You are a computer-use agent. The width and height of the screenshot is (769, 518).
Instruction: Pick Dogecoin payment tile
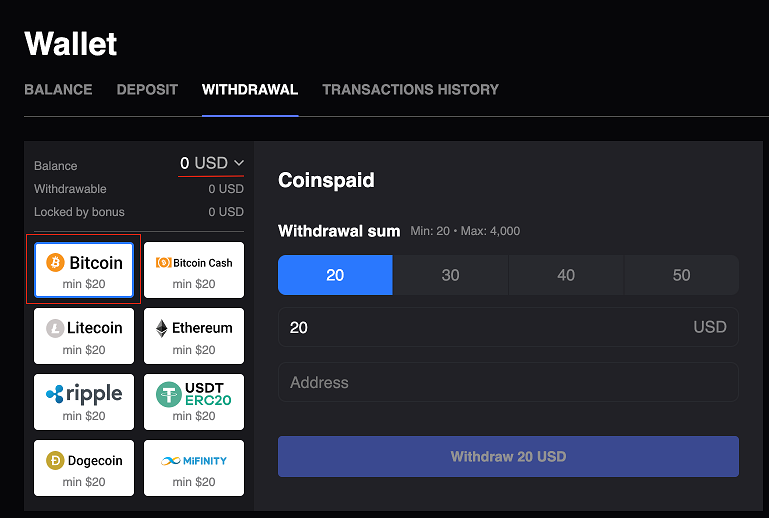pyautogui.click(x=84, y=468)
